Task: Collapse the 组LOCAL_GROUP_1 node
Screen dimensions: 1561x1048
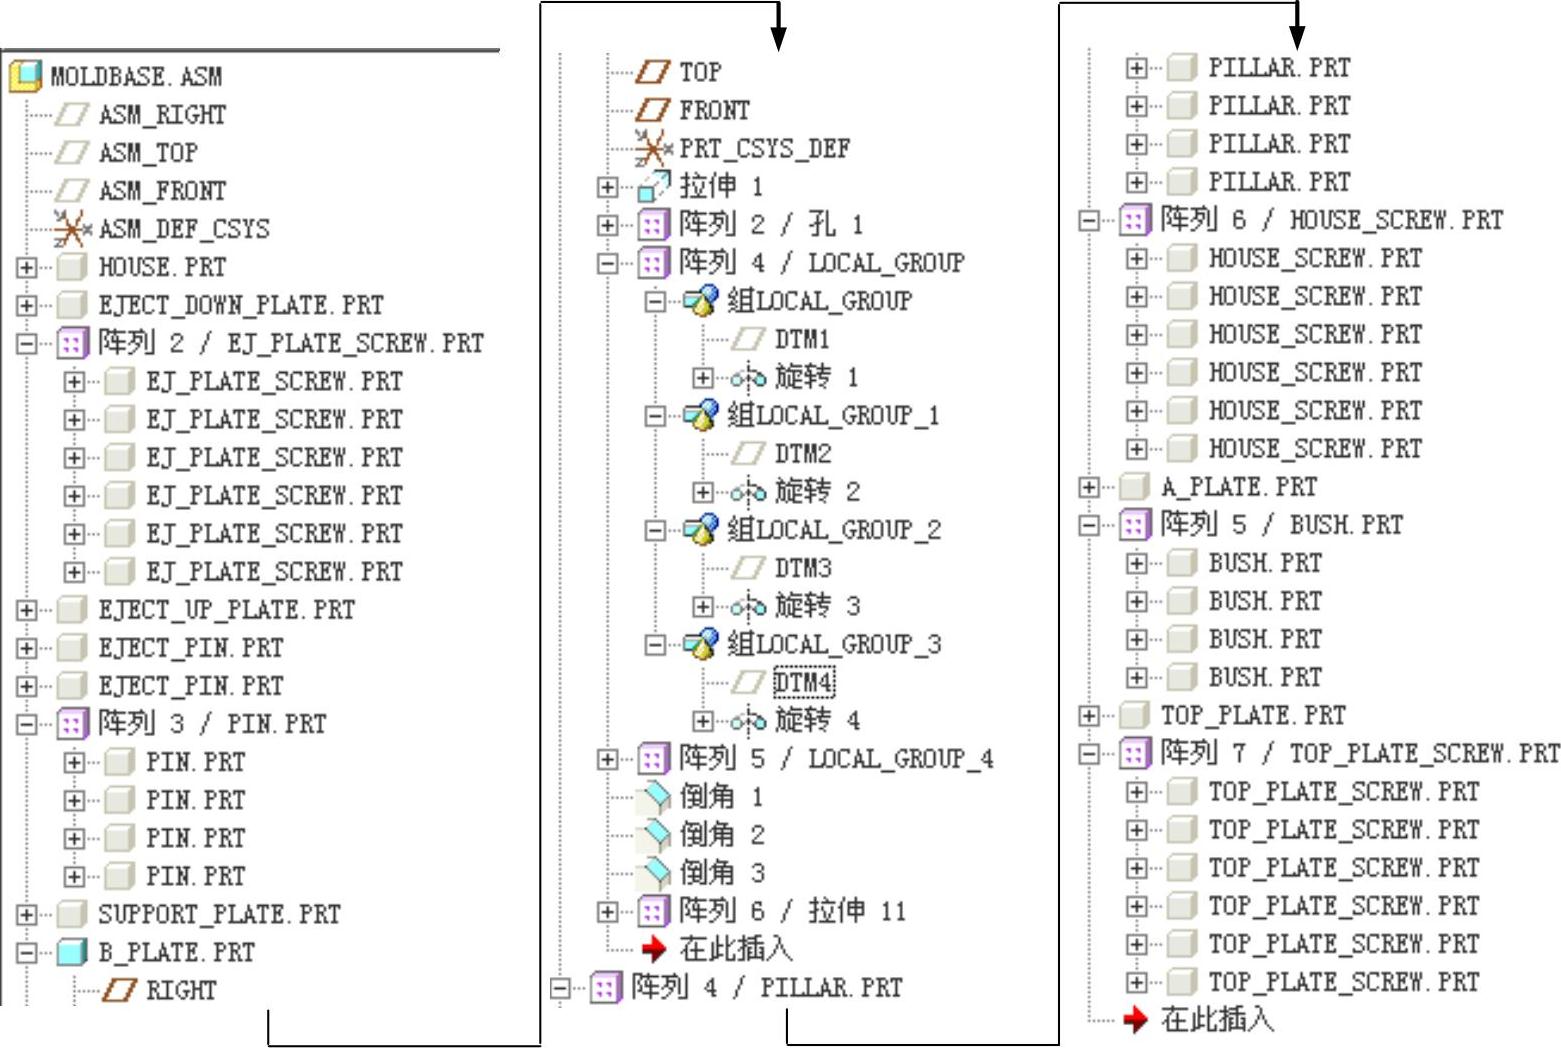Action: pyautogui.click(x=655, y=416)
